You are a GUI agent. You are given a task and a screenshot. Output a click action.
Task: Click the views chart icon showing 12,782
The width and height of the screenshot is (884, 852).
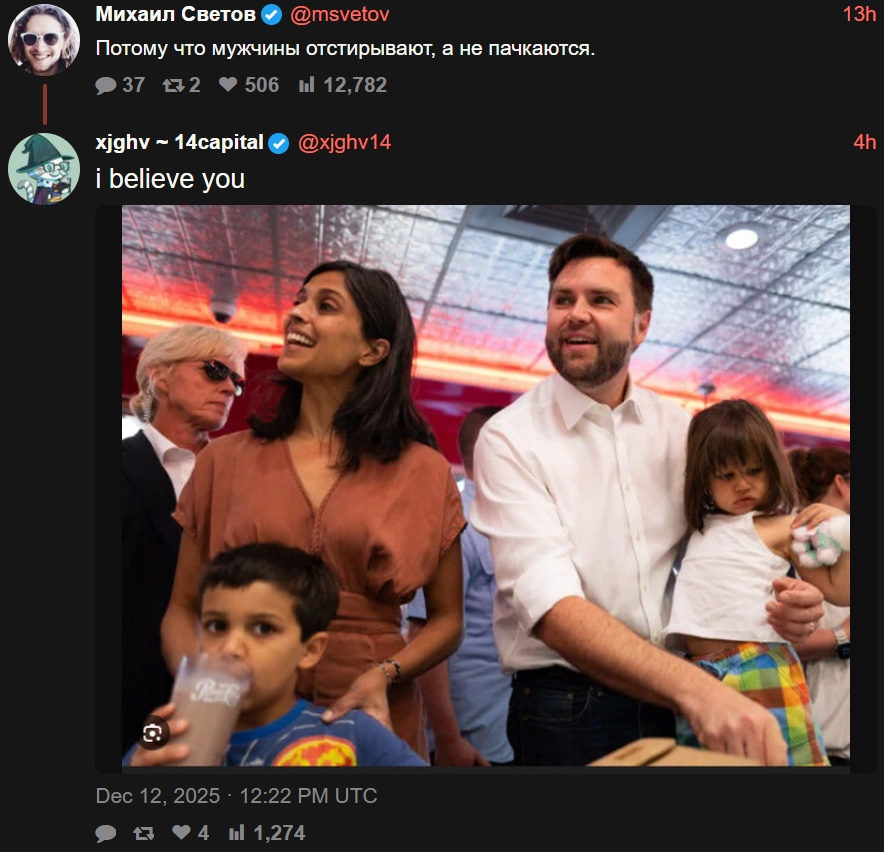coord(307,86)
